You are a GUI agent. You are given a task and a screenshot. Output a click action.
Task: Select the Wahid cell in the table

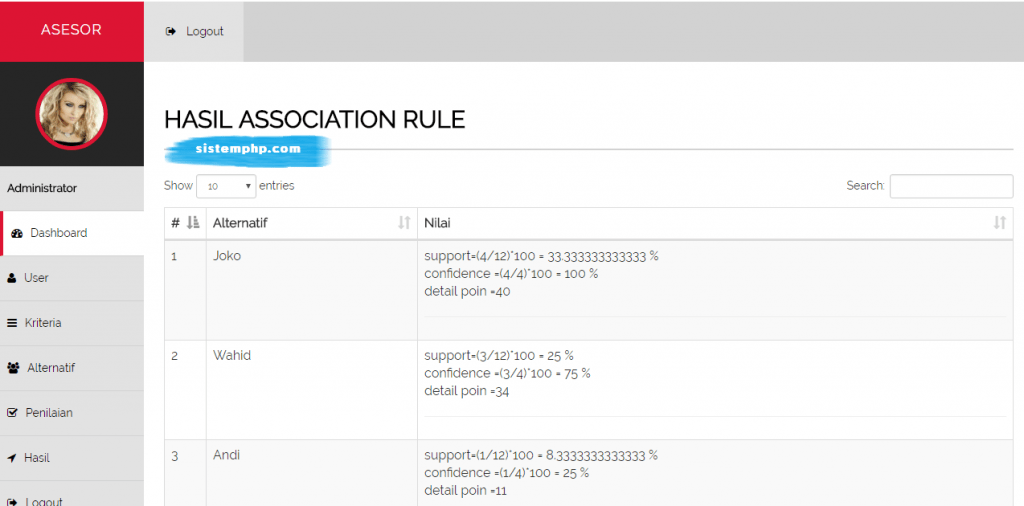312,390
